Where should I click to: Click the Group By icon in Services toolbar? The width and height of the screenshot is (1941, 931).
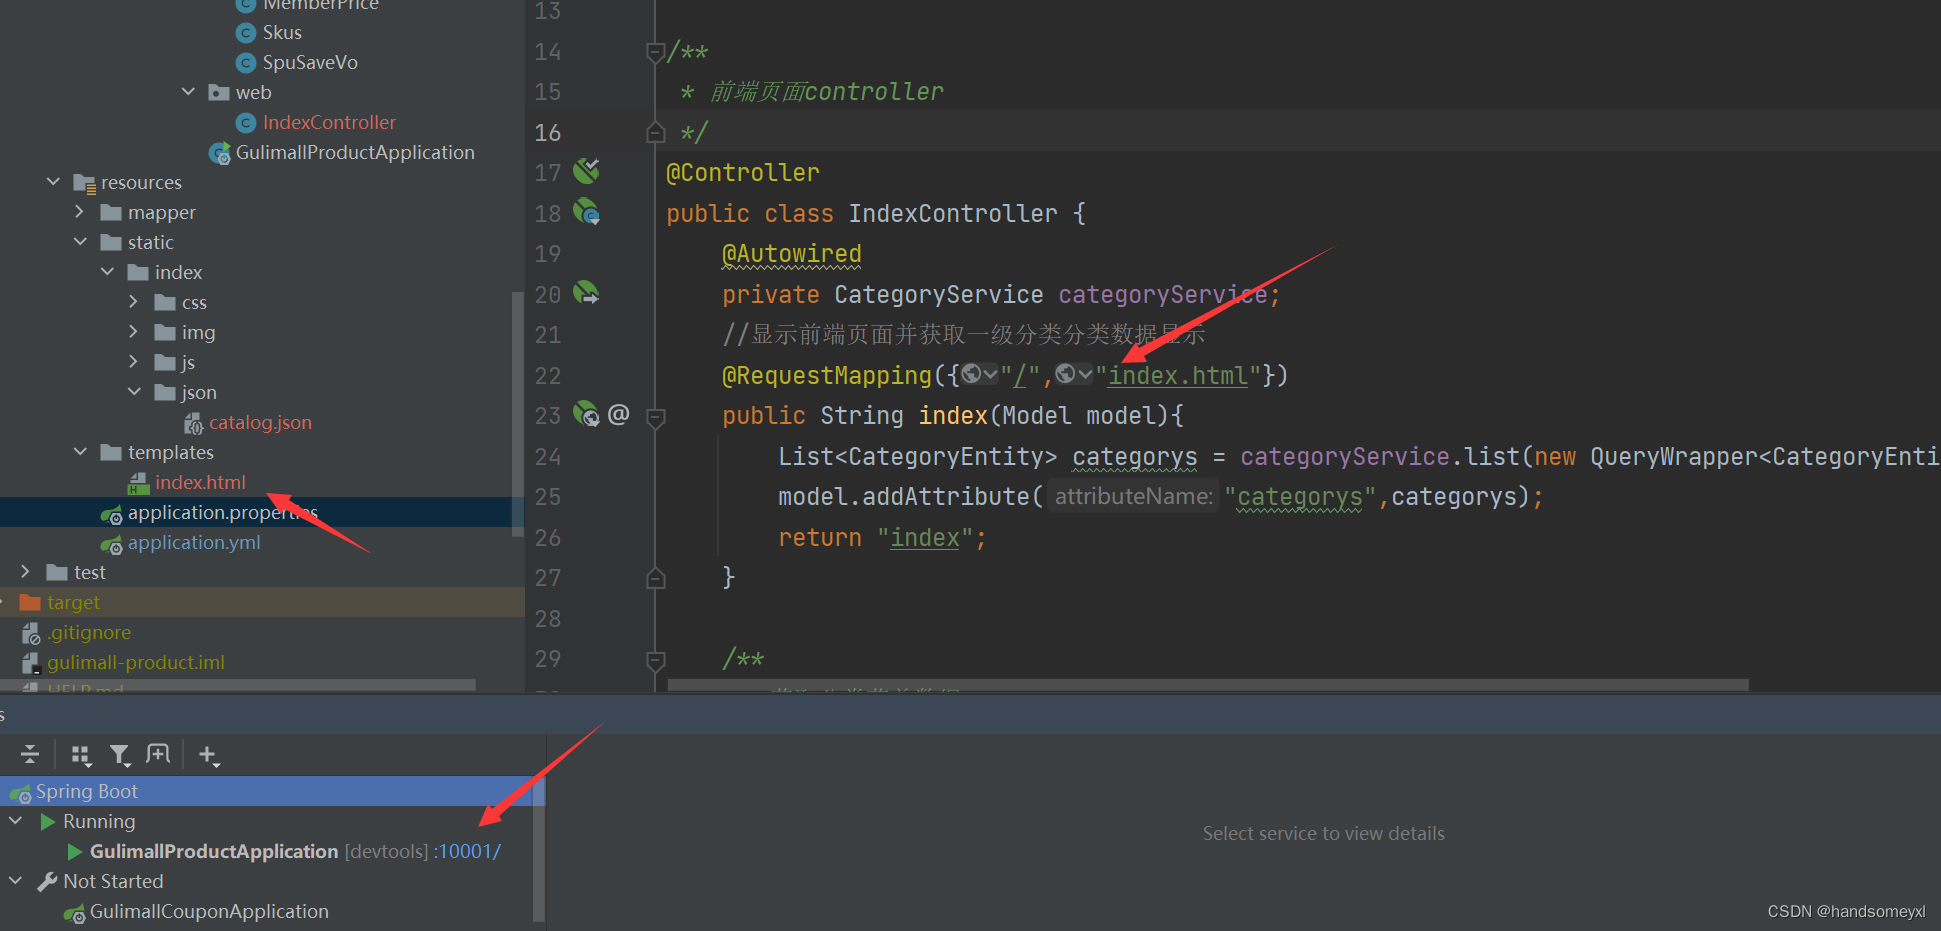click(x=82, y=755)
